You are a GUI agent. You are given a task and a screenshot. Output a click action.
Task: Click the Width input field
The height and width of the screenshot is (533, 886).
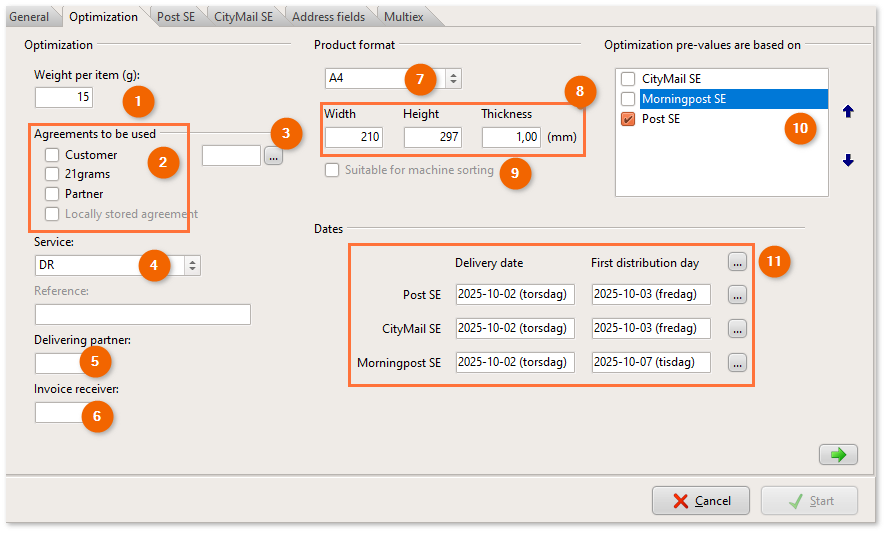pos(353,137)
